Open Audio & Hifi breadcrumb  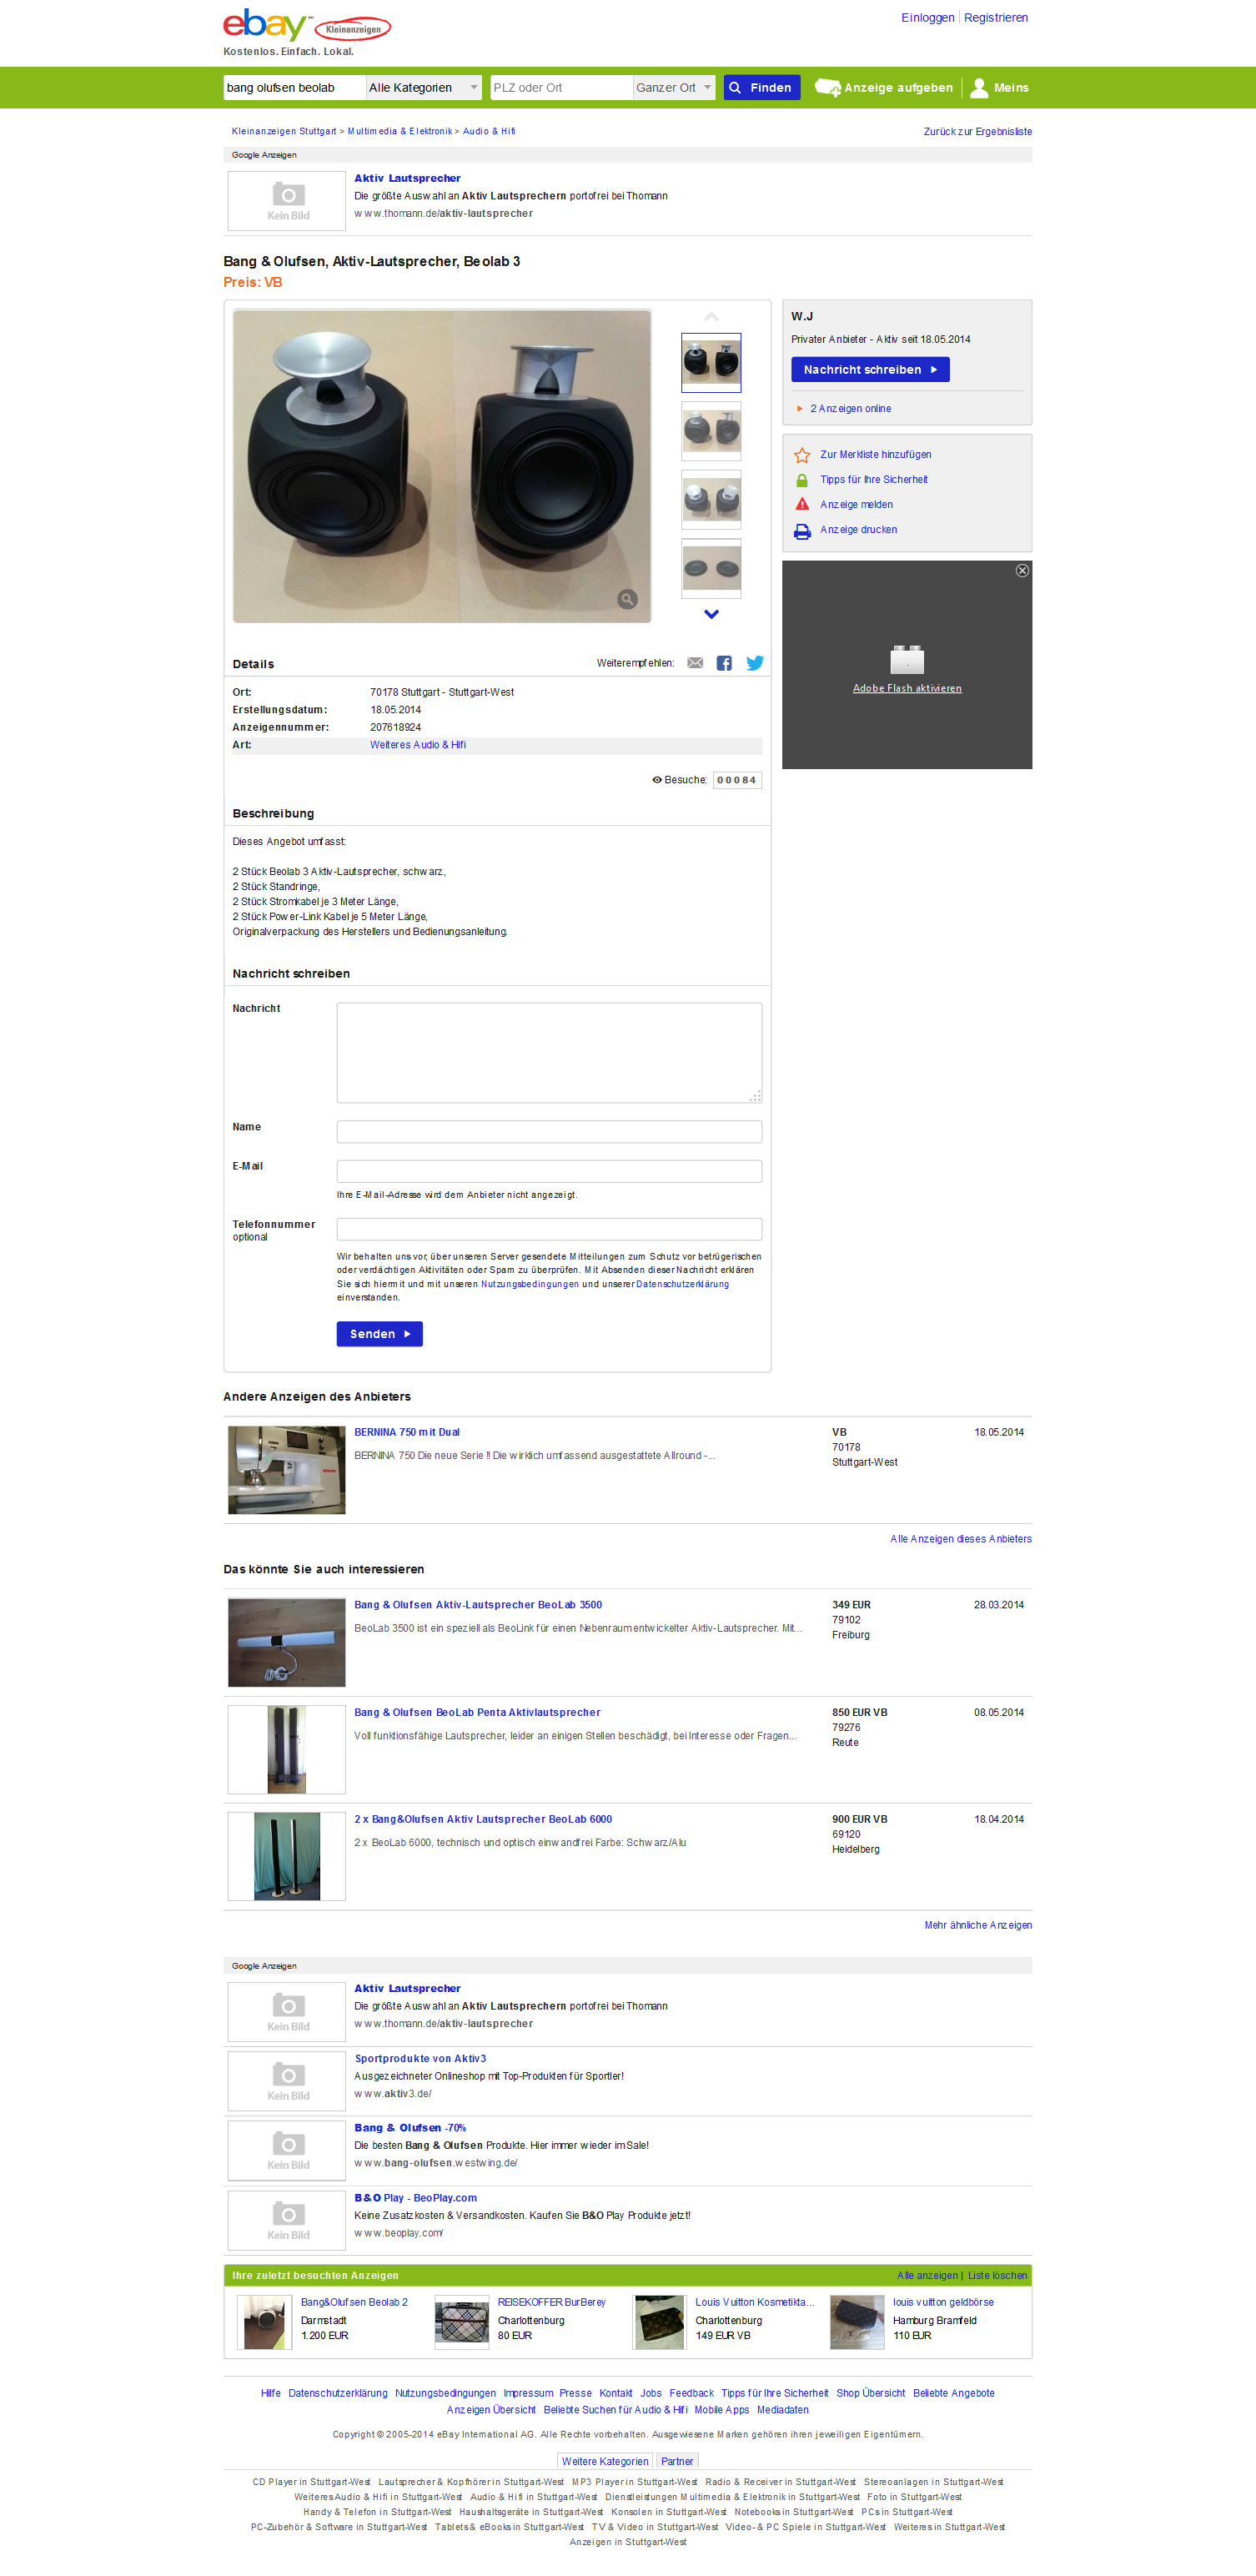click(489, 131)
